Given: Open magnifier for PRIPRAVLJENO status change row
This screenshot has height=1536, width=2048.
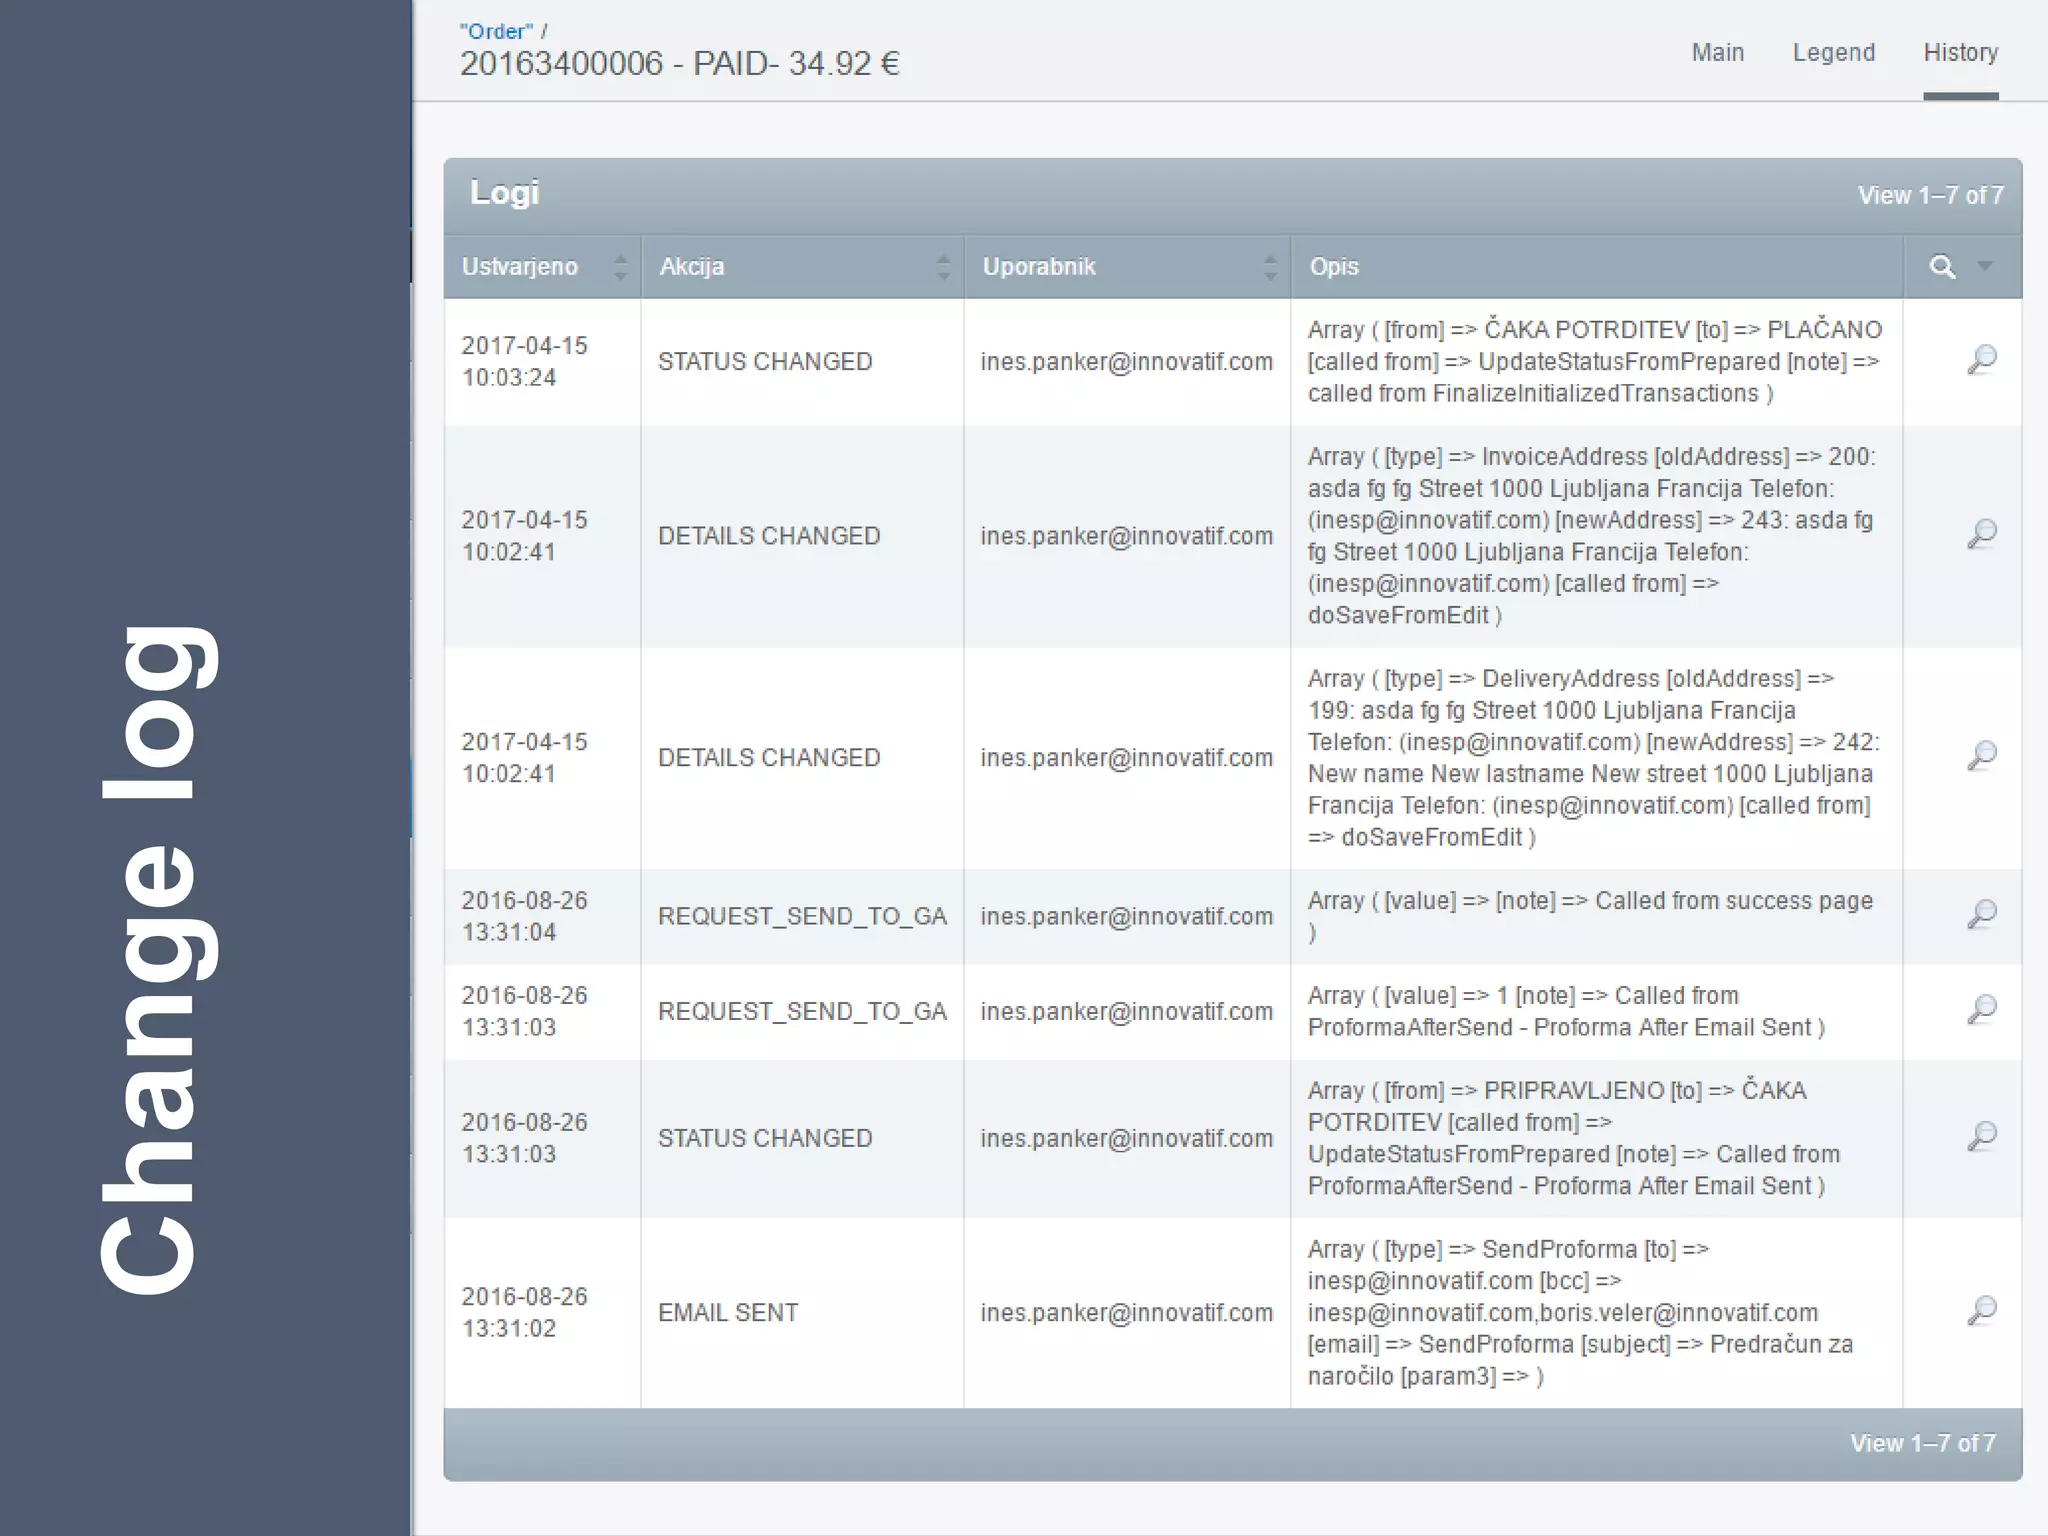Looking at the screenshot, I should 1981,1137.
